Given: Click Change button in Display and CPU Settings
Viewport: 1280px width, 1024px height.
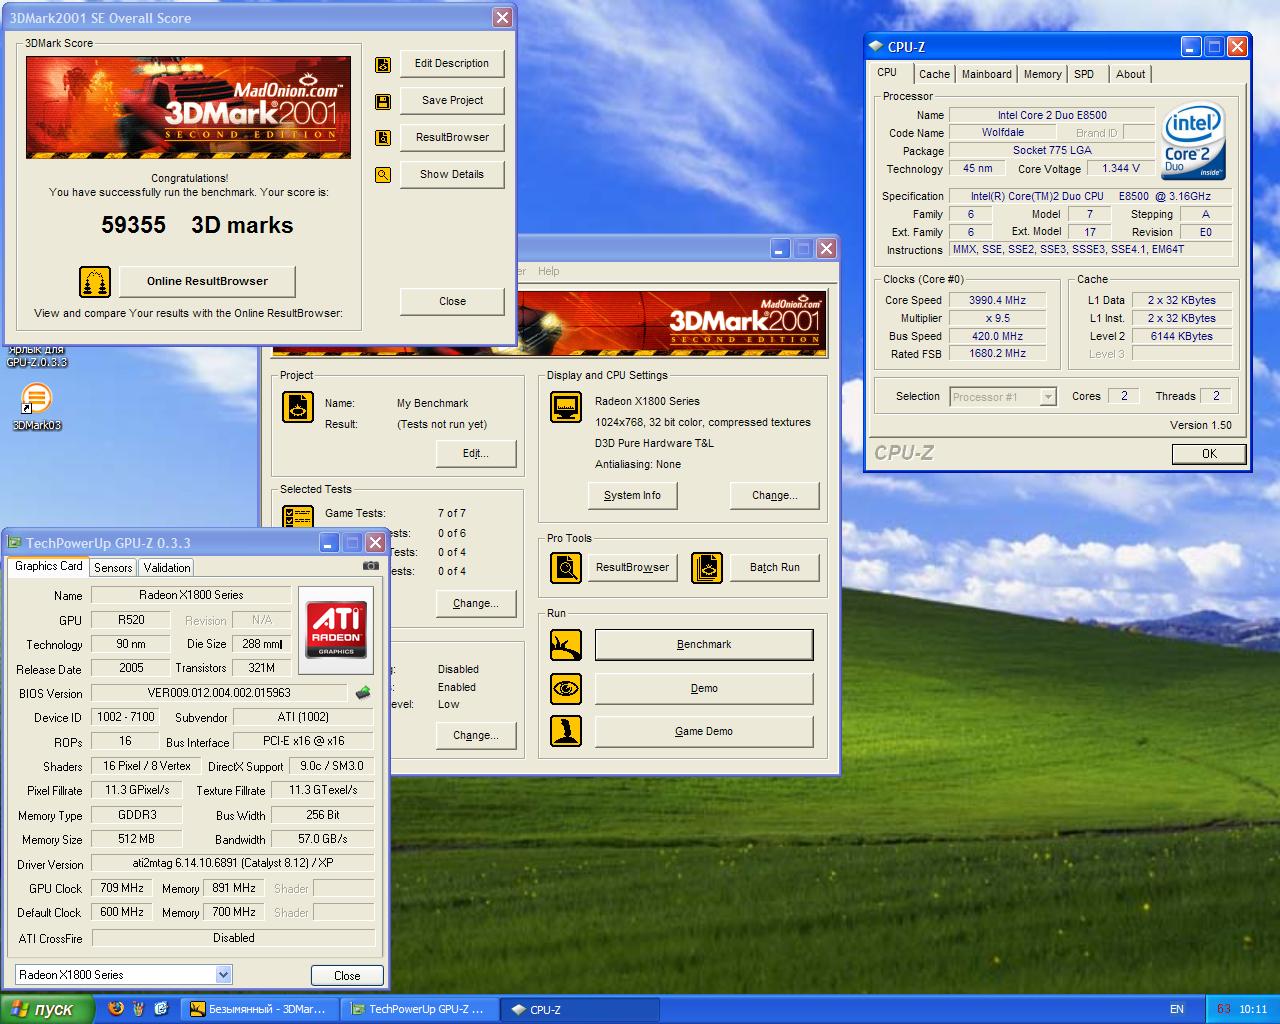Looking at the screenshot, I should click(x=774, y=496).
